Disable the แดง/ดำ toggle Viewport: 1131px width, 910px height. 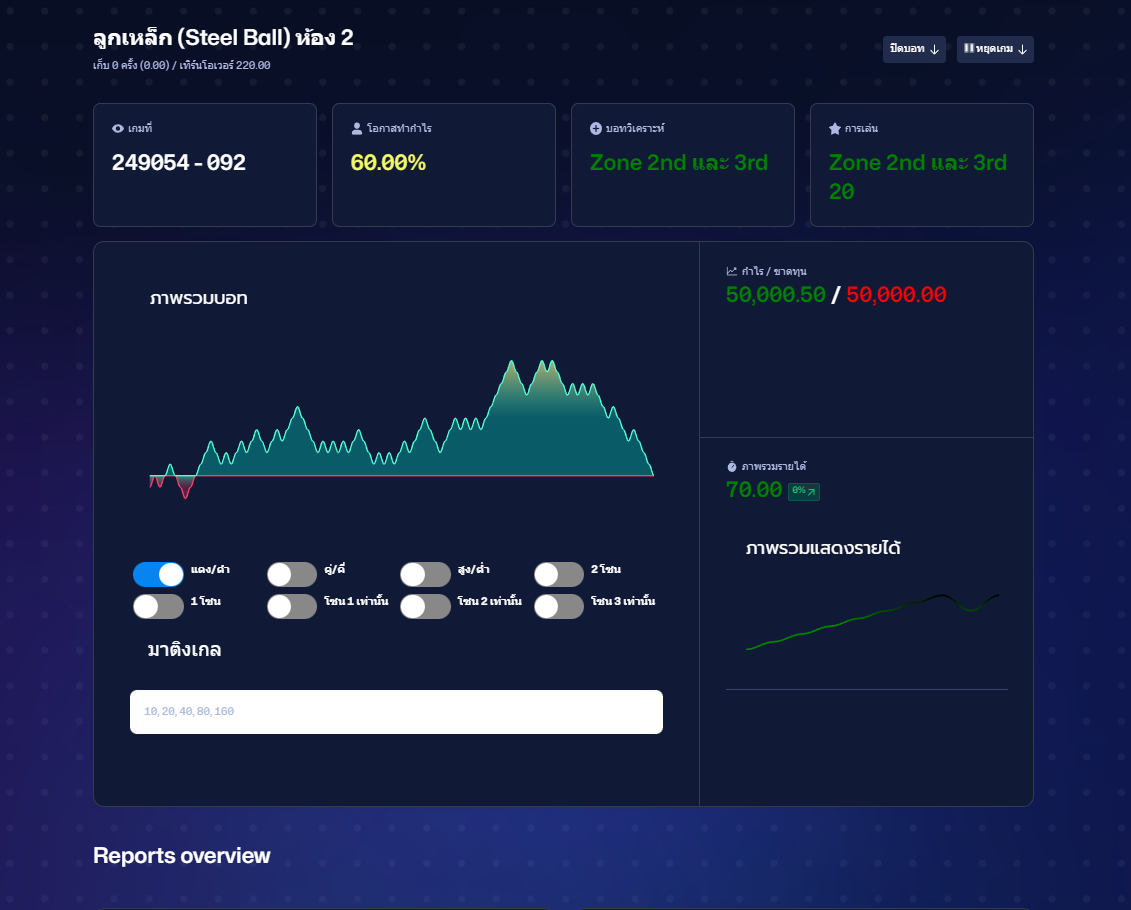tap(158, 574)
